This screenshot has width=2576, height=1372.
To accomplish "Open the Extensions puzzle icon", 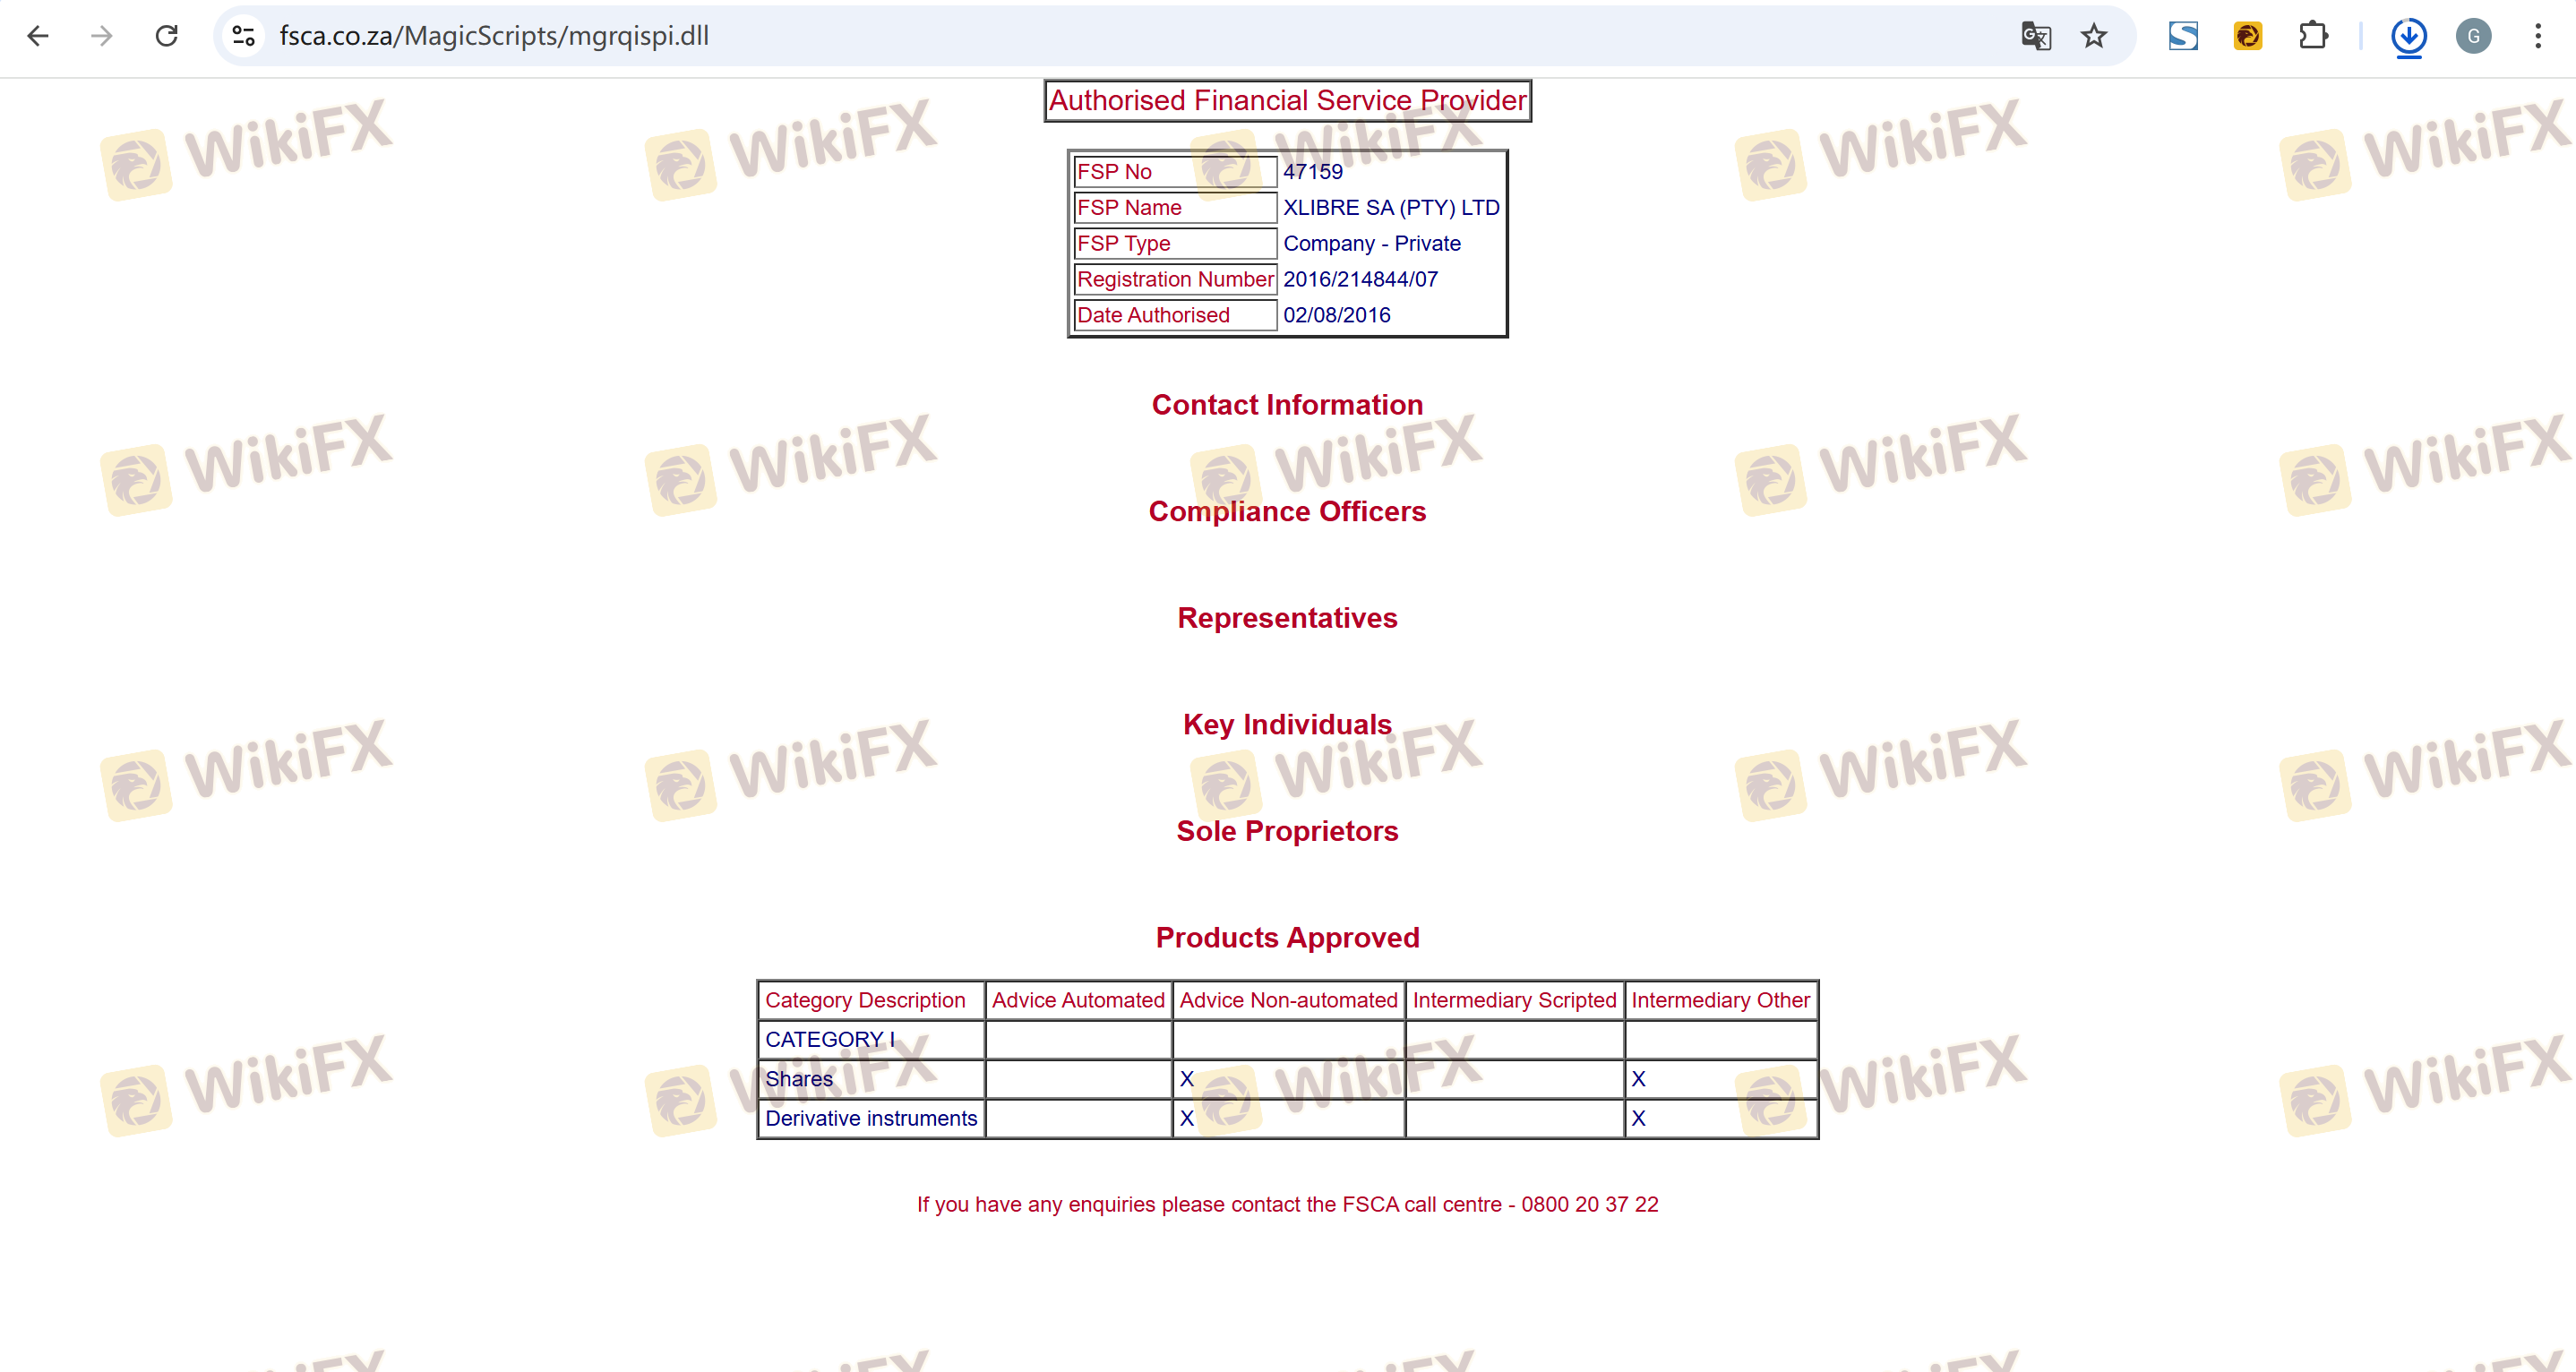I will [x=2313, y=36].
